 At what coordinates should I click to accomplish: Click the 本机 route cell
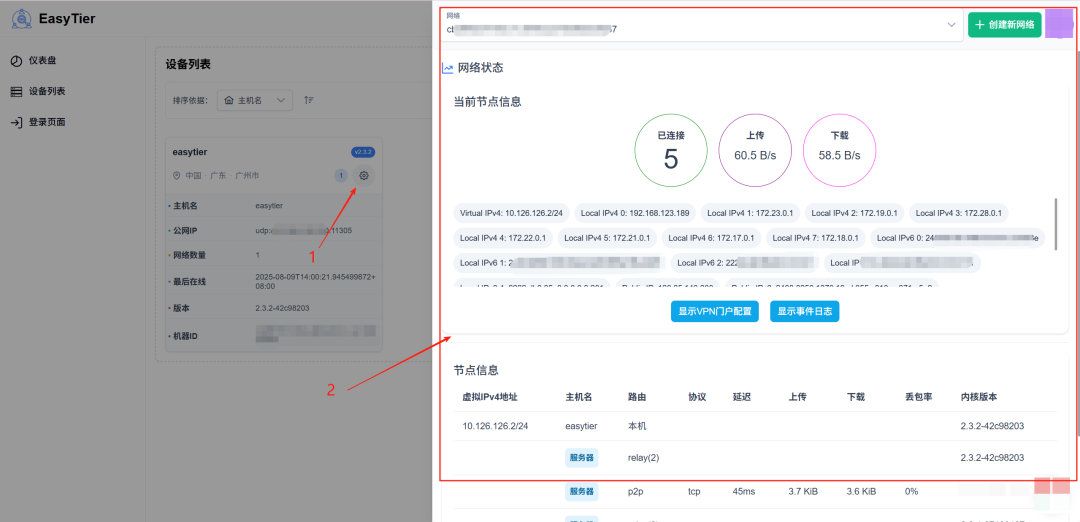(637, 426)
